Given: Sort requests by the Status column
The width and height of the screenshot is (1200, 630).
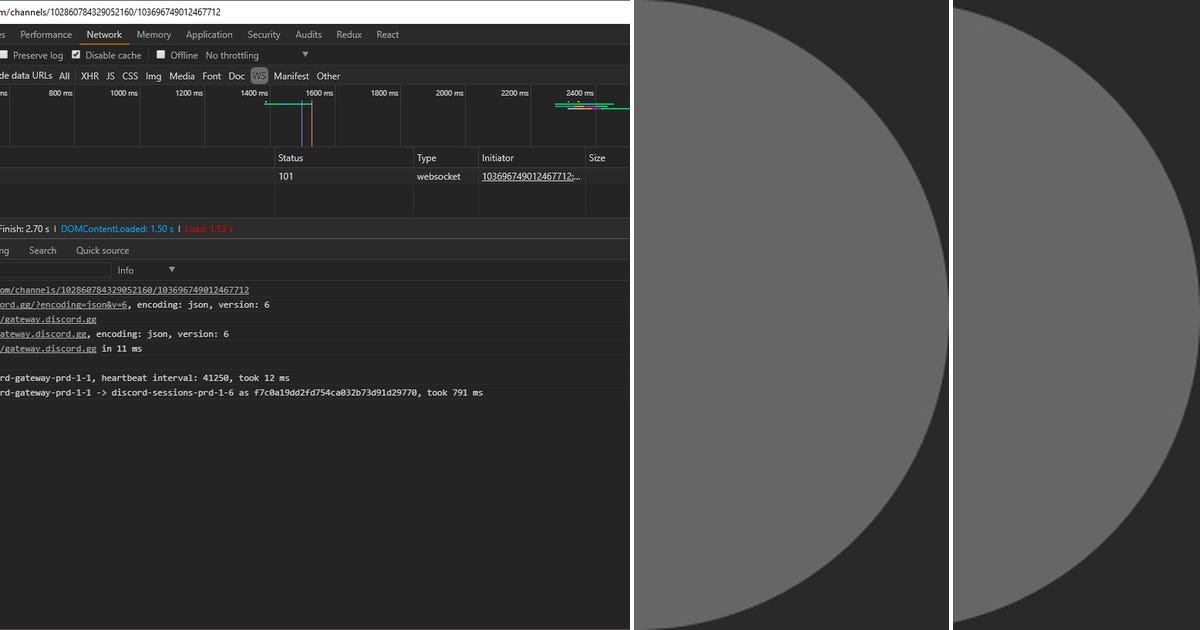Looking at the screenshot, I should point(289,157).
